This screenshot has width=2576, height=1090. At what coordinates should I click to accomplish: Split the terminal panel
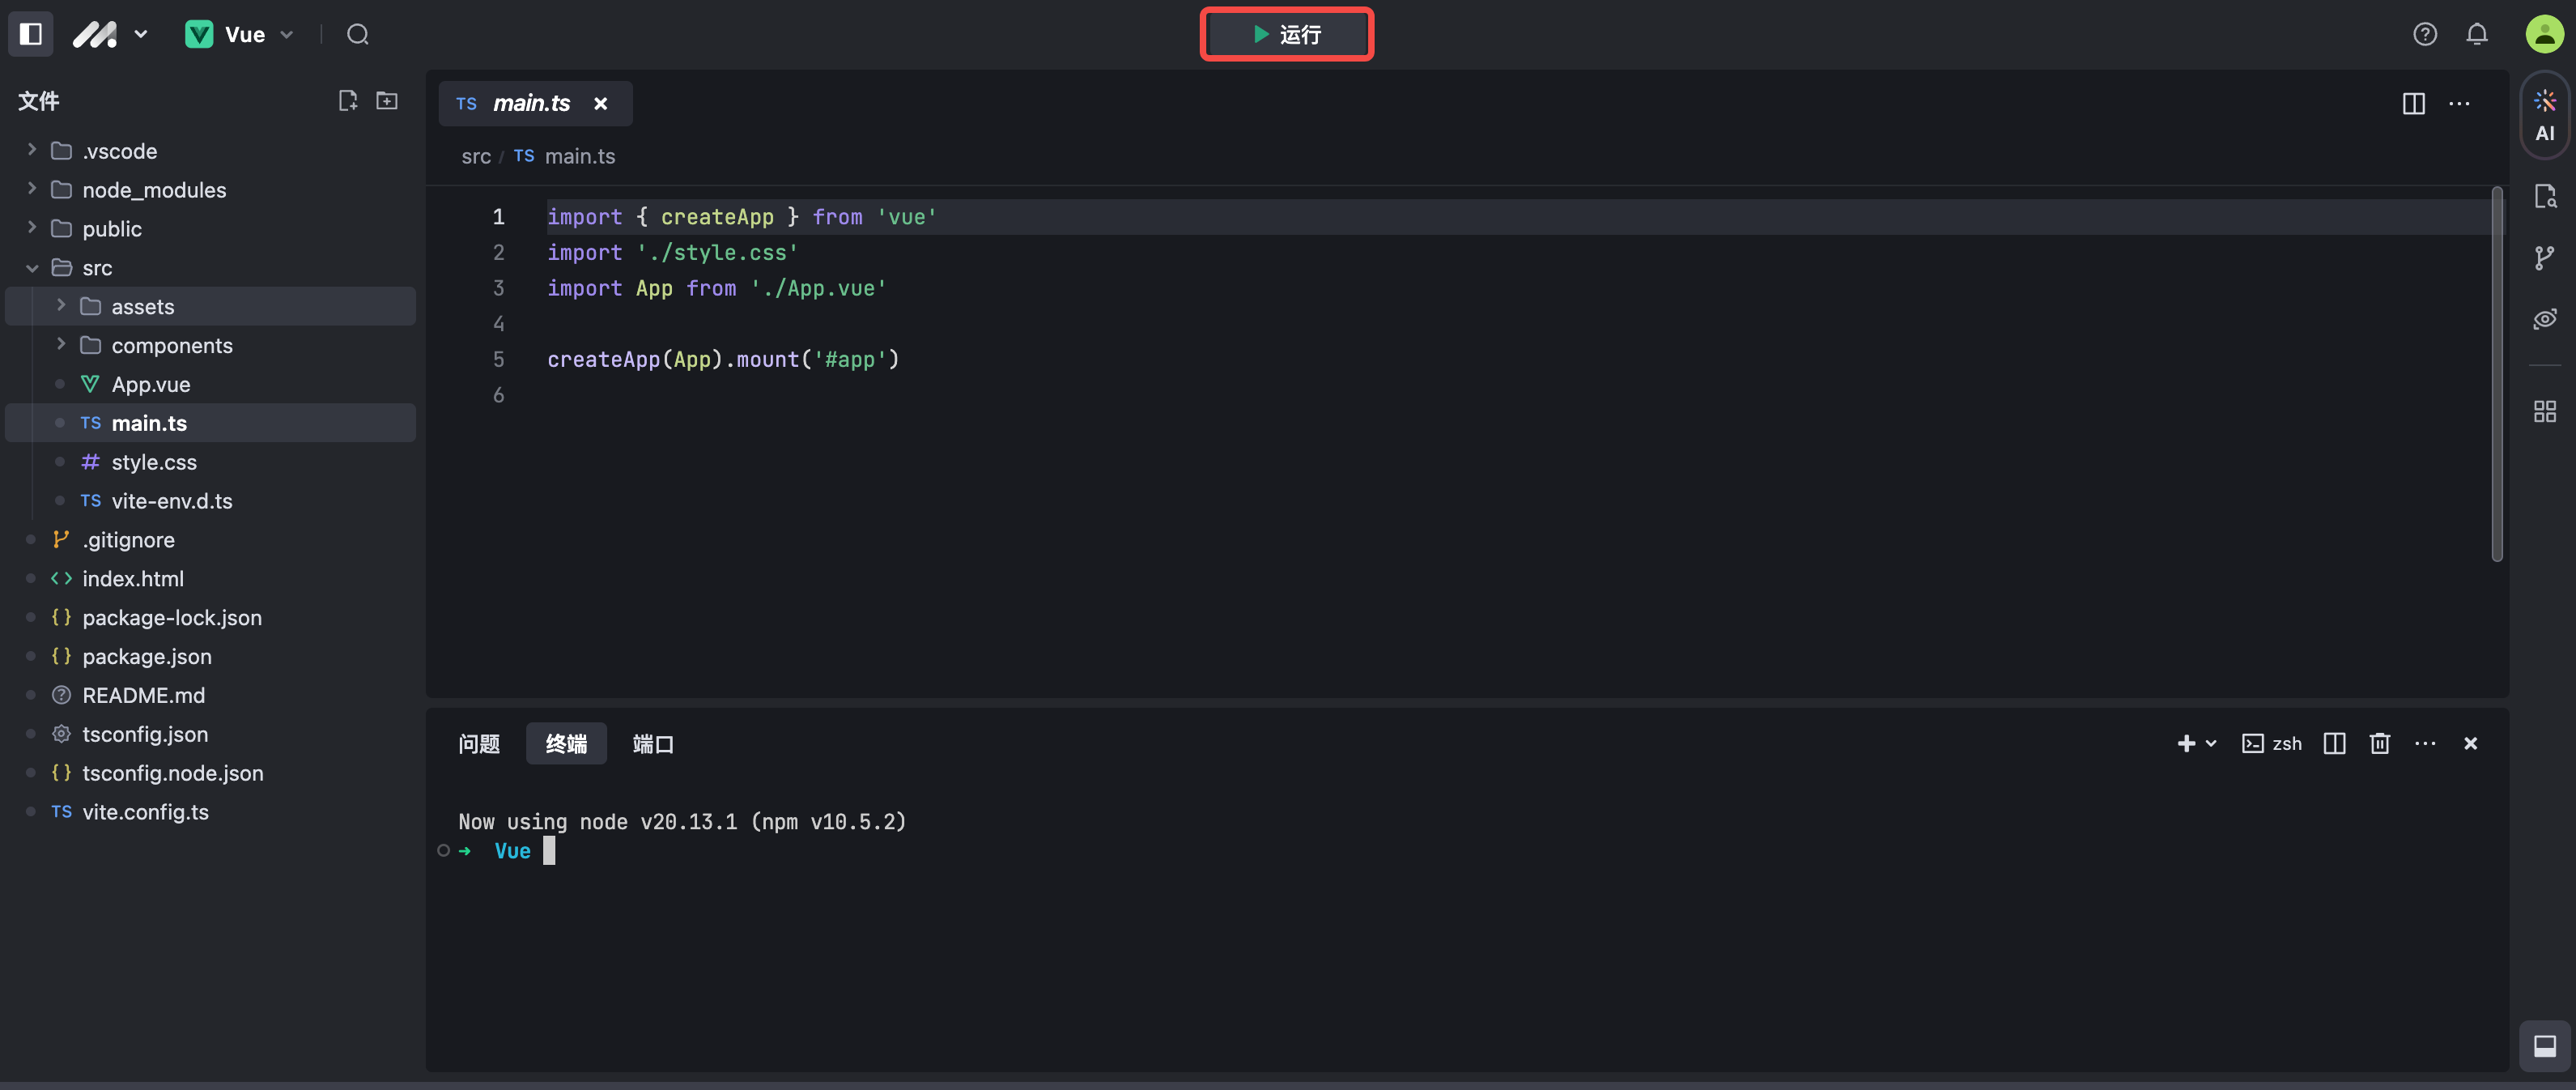[x=2334, y=743]
